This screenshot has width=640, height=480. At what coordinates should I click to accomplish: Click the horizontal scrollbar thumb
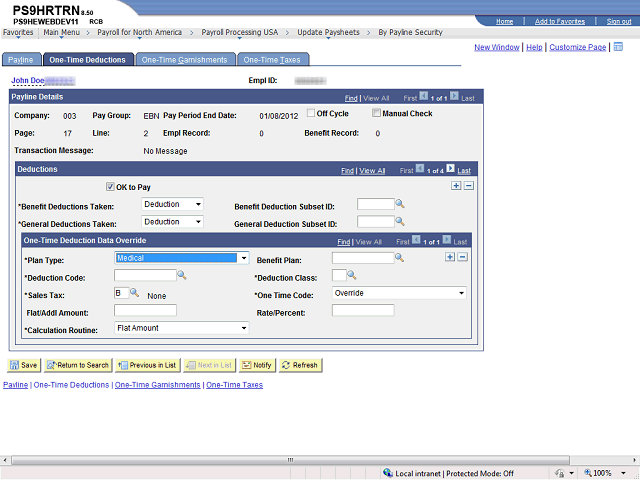290,460
